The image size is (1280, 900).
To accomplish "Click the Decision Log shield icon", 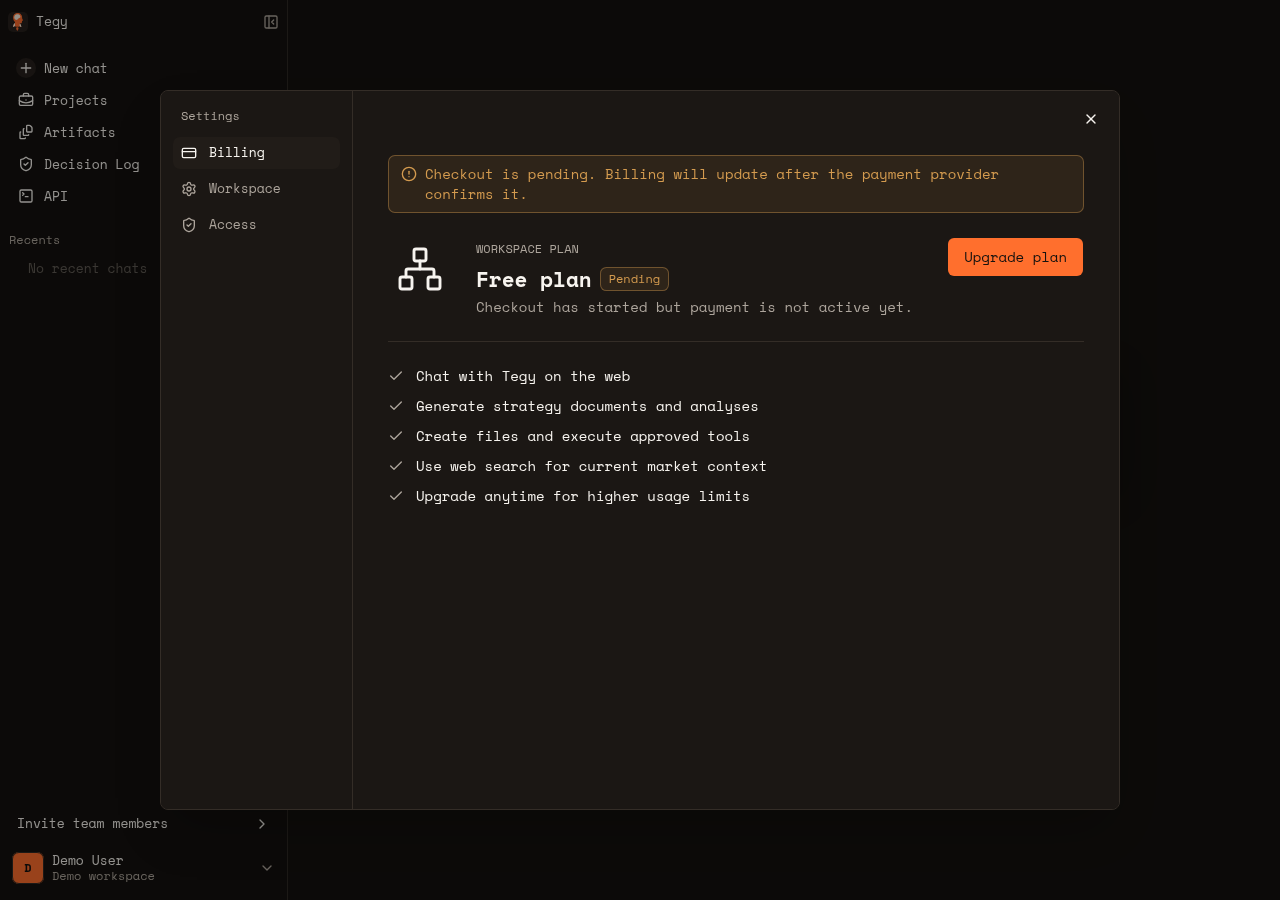I will [x=26, y=164].
